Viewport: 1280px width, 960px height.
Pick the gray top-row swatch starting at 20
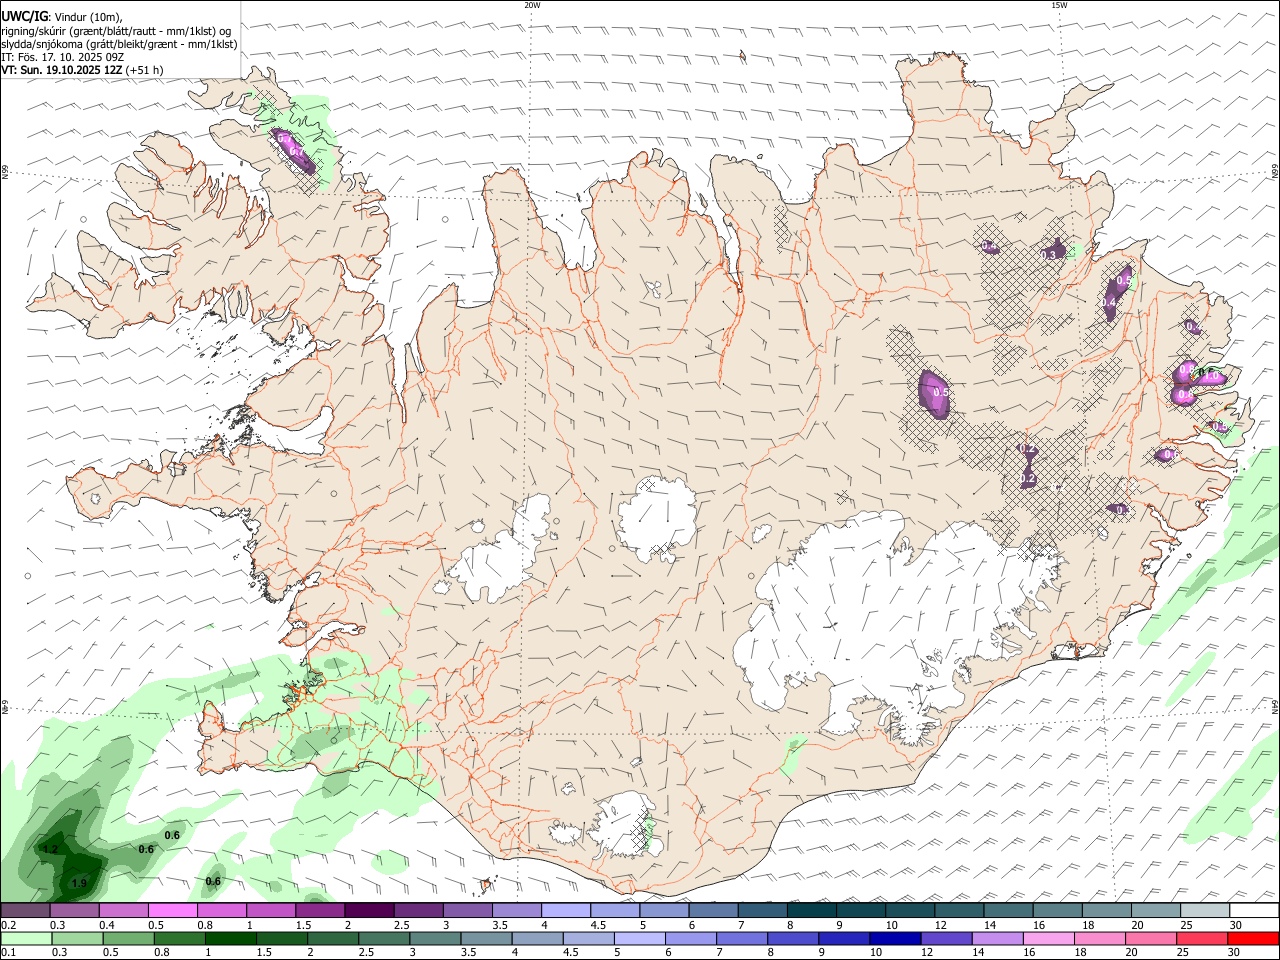(x=1156, y=911)
